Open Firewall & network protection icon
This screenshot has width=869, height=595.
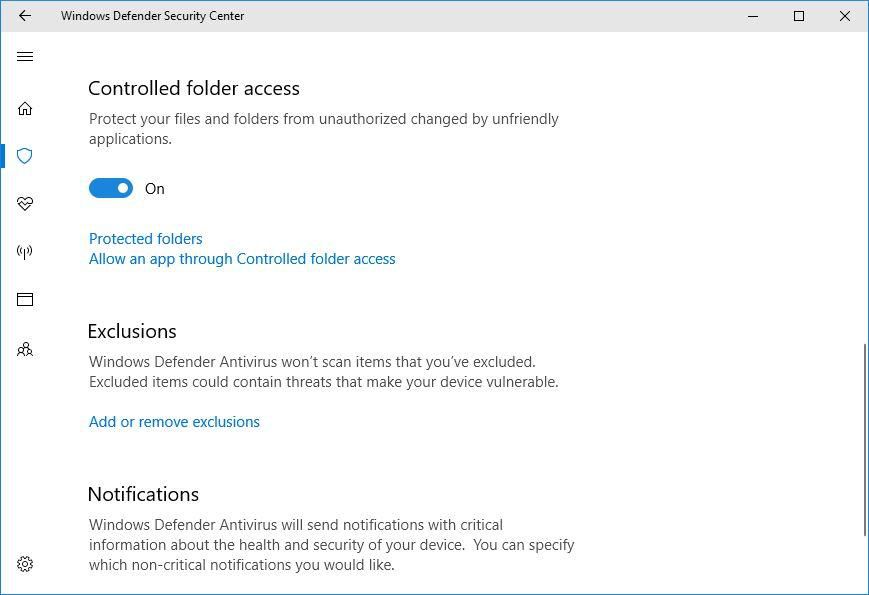coord(25,251)
